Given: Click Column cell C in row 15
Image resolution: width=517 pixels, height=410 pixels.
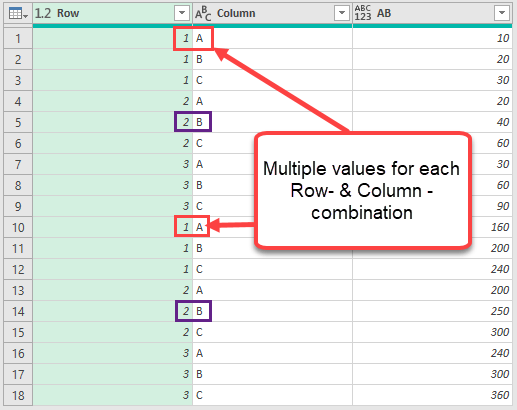Looking at the screenshot, I should click(x=272, y=332).
